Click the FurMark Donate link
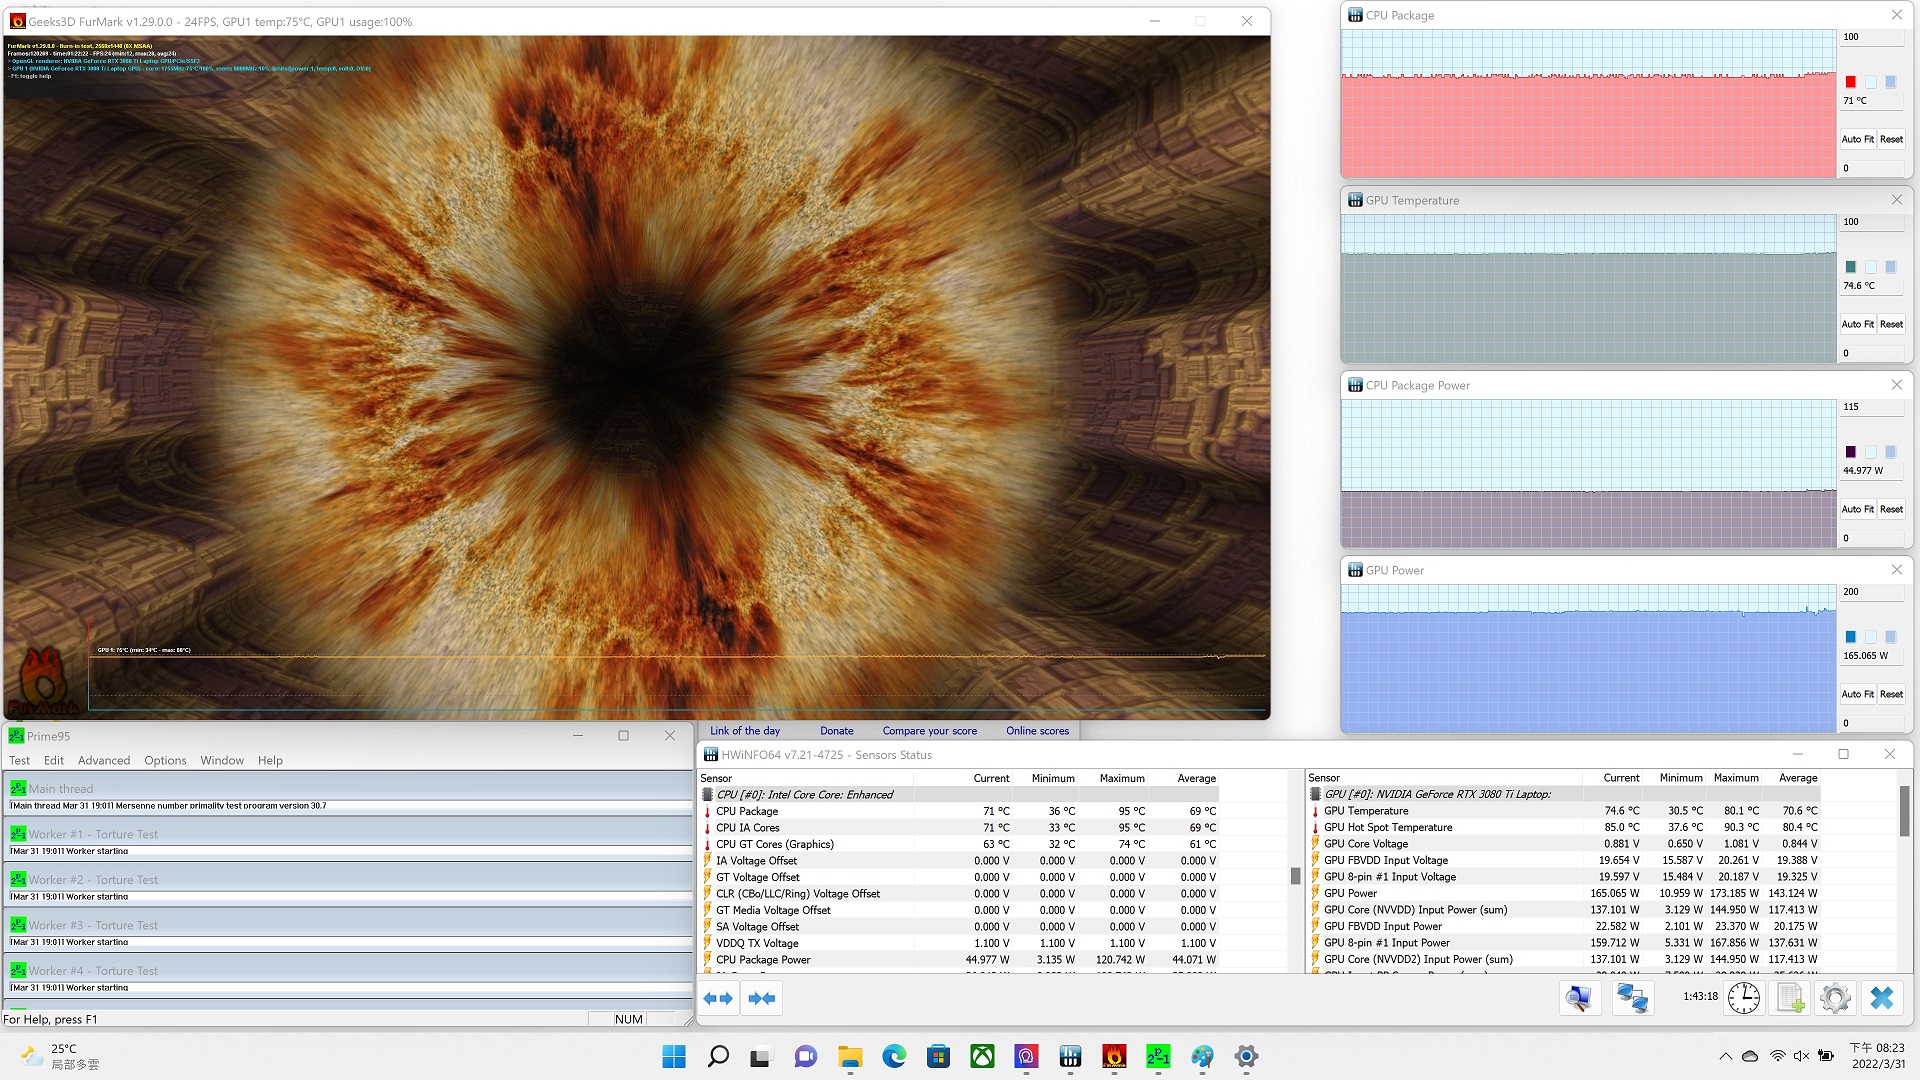Screen dimensions: 1920x1080 coord(837,731)
